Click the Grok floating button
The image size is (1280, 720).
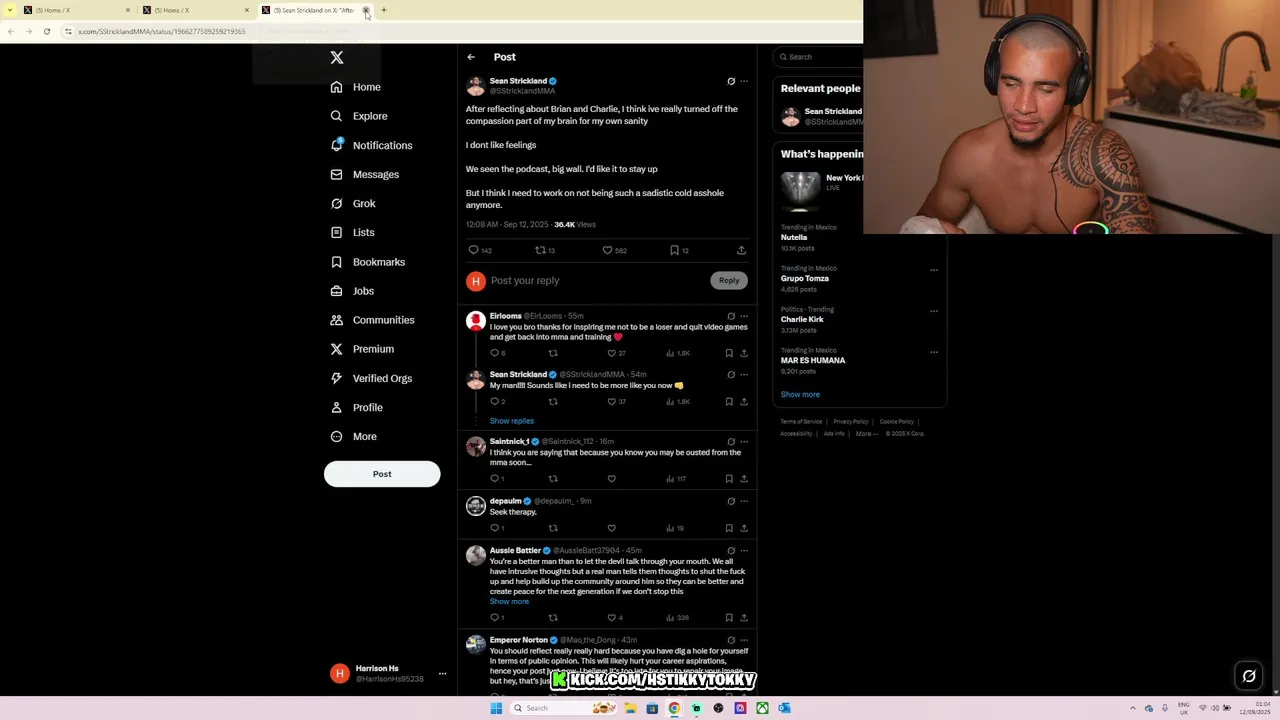tap(1249, 676)
